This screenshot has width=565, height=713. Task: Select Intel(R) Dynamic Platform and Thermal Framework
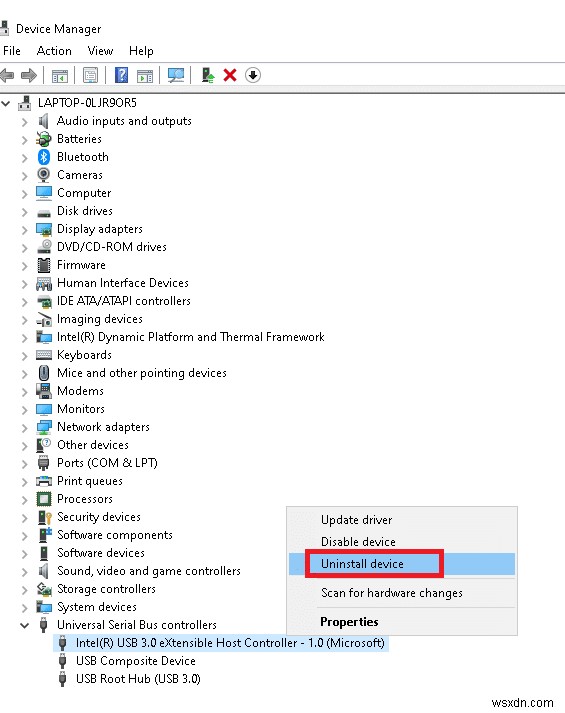click(190, 337)
